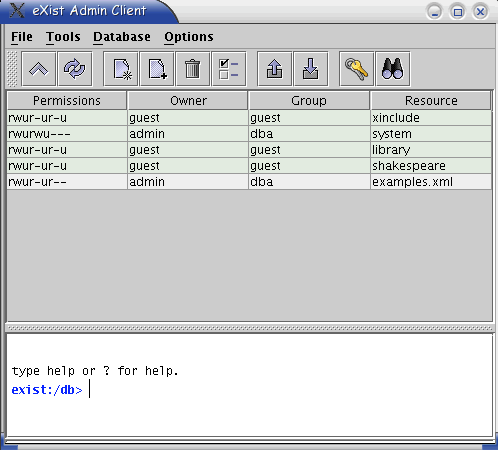The width and height of the screenshot is (498, 450).
Task: Add a new document file
Action: tap(157, 69)
